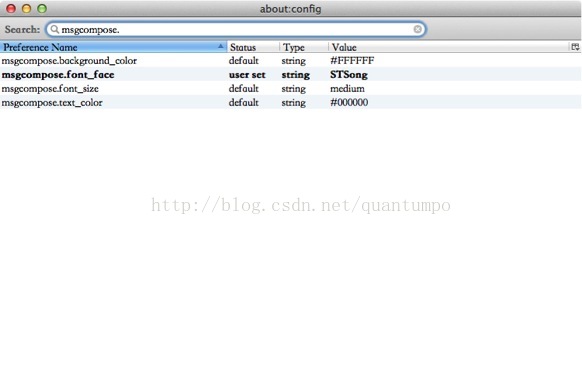Clear the search field with the X icon
This screenshot has height=388, width=582.
tap(418, 29)
